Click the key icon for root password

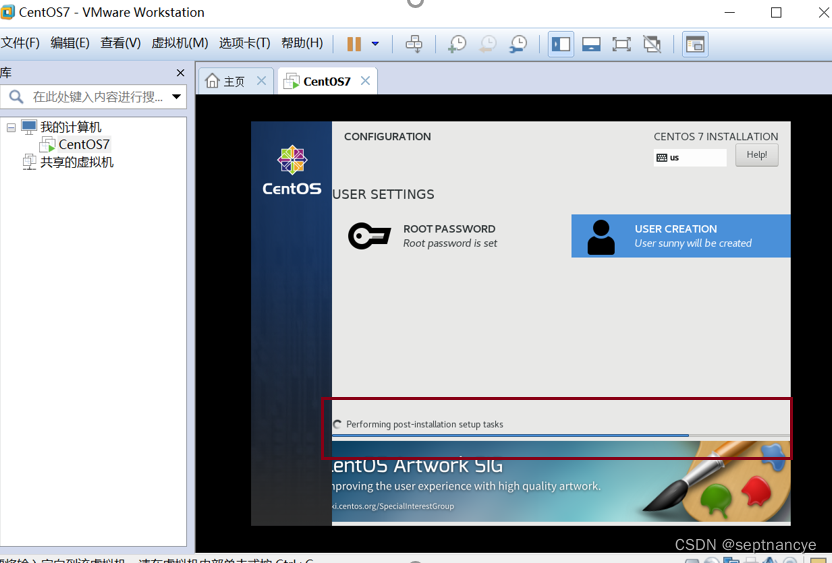(369, 236)
